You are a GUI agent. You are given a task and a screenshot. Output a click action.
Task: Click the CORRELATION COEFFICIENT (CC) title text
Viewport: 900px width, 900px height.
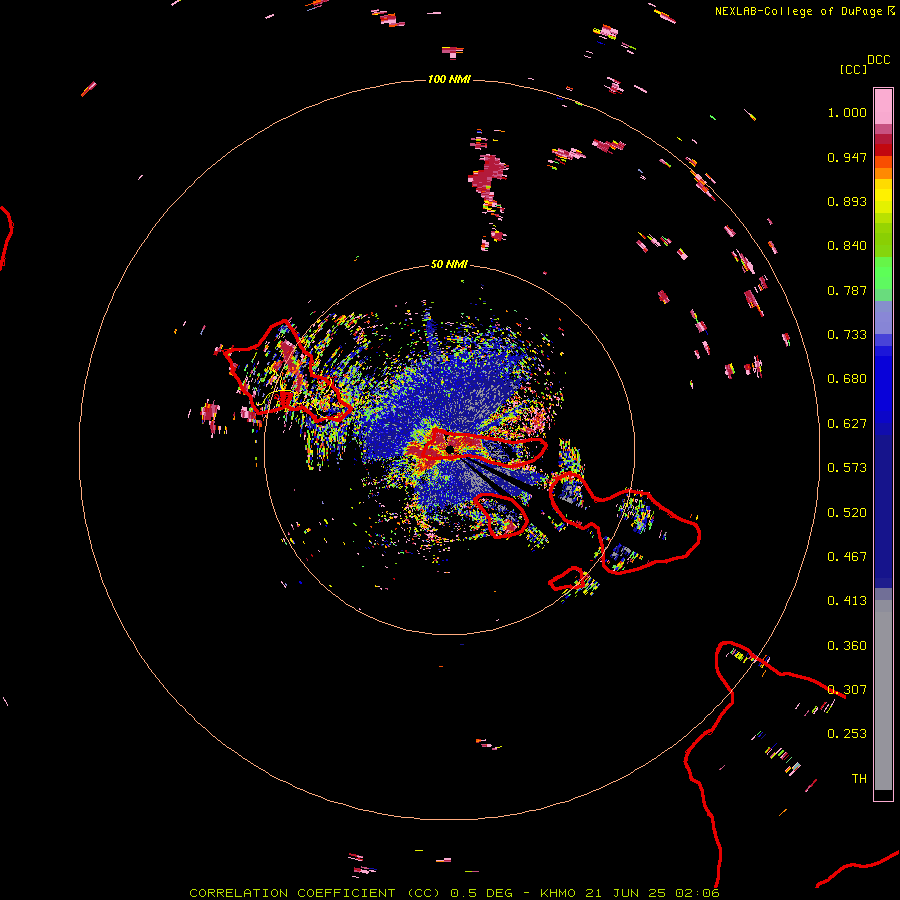[315, 893]
